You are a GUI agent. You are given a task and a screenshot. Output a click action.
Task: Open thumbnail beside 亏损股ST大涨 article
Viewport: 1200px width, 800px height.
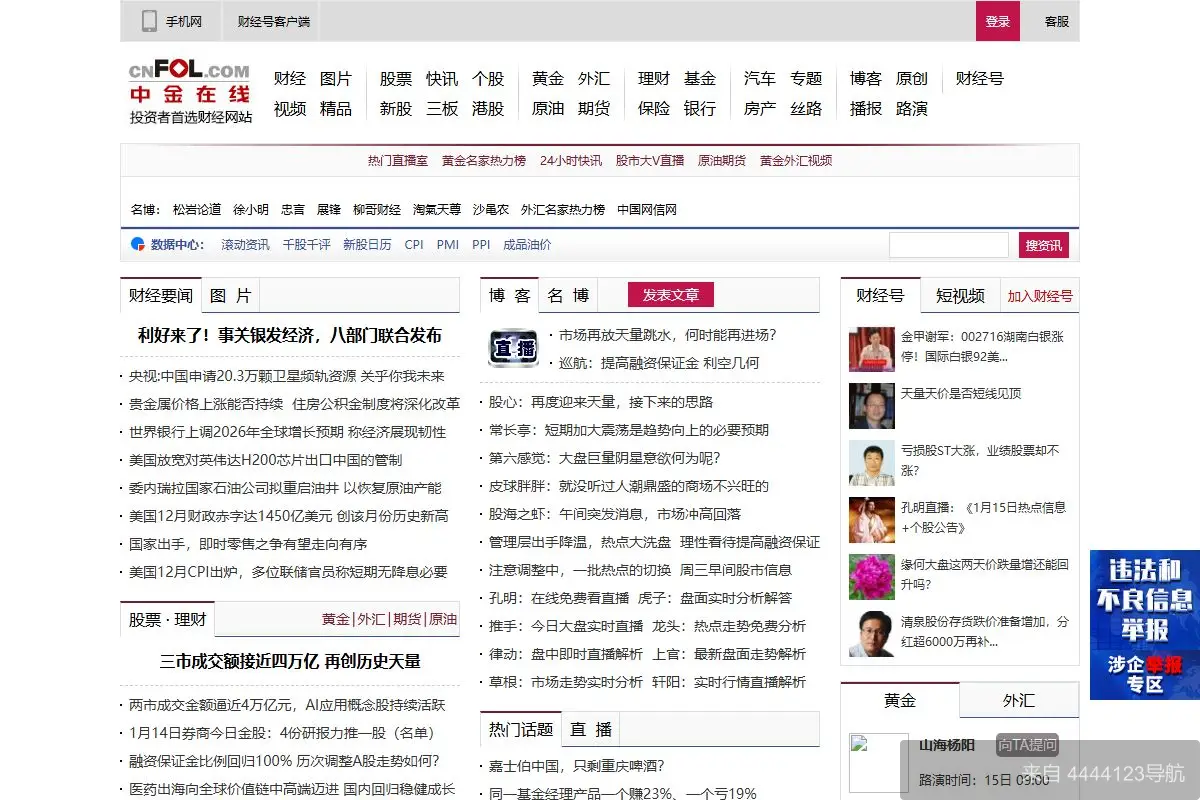tap(871, 463)
